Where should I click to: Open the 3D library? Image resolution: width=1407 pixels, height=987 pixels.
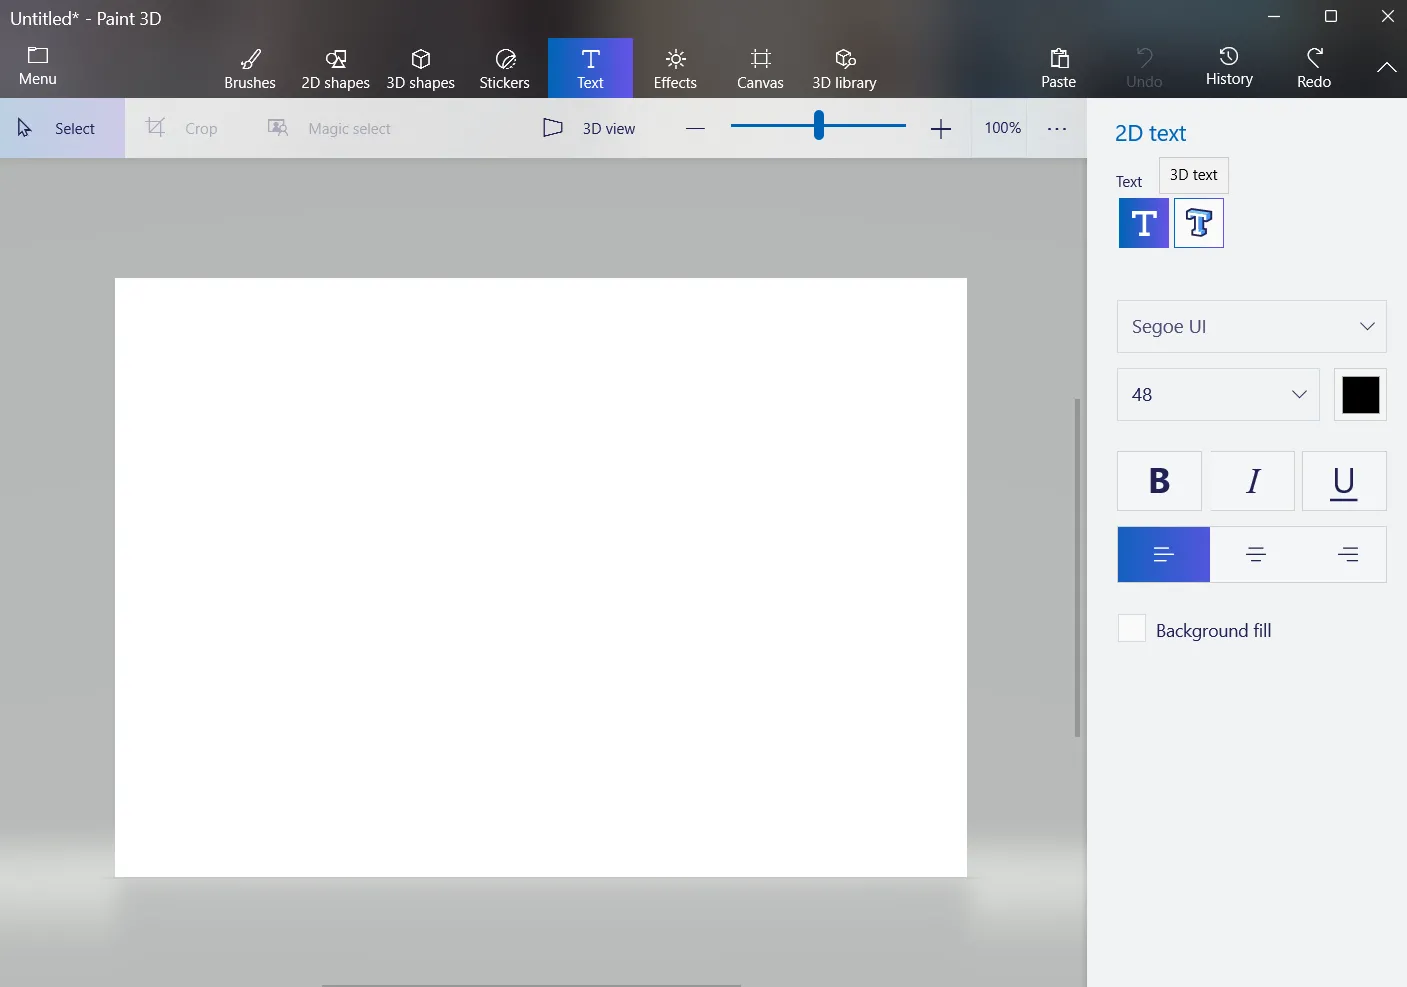844,67
